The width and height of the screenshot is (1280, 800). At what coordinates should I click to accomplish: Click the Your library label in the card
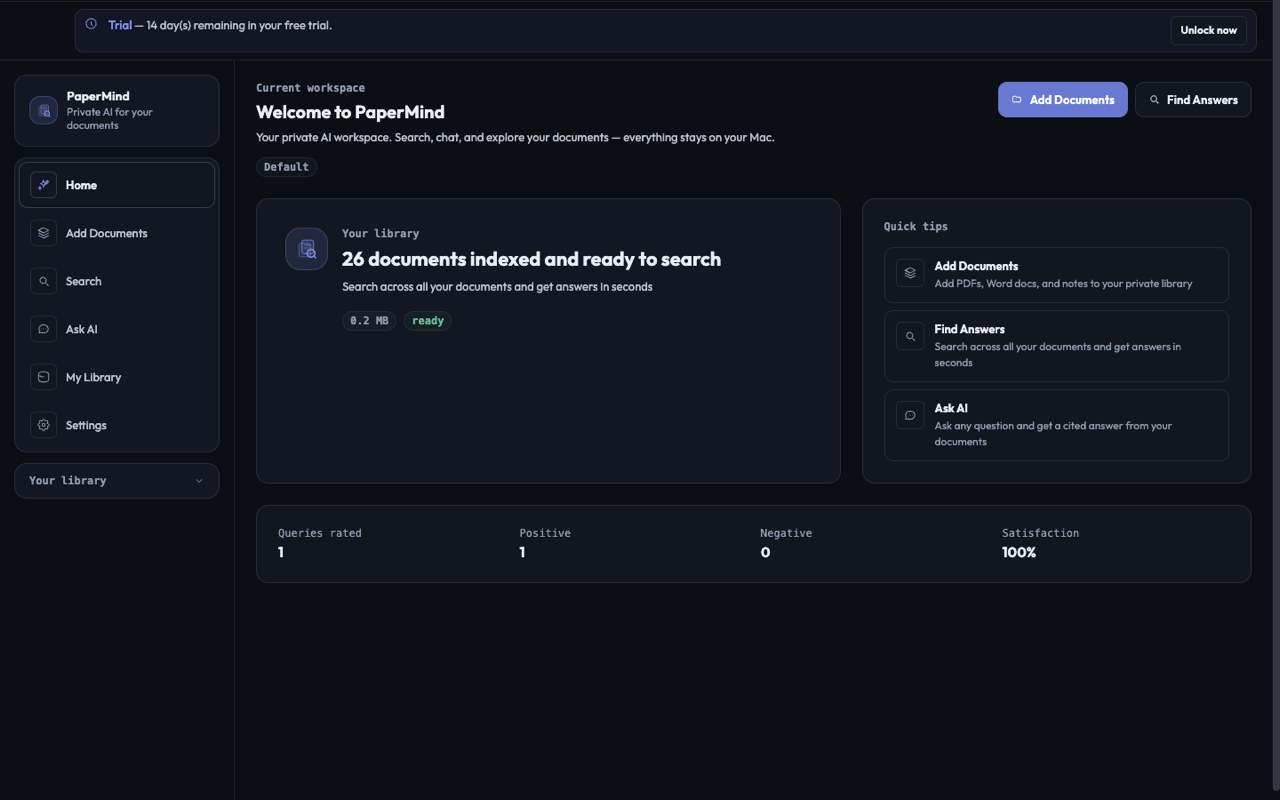[381, 233]
